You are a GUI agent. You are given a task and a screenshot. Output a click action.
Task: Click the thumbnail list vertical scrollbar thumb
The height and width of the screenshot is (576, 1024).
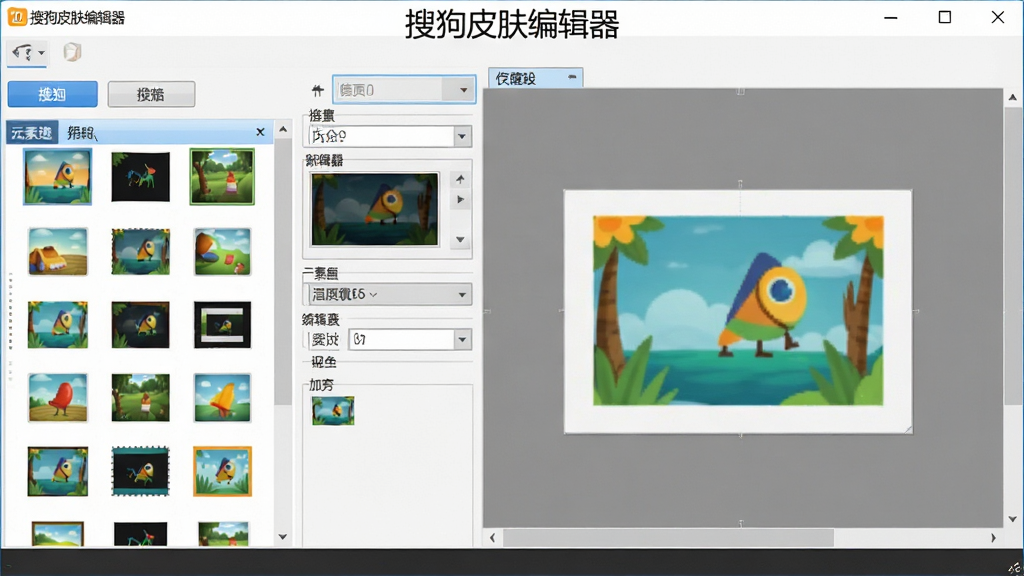[x=283, y=271]
